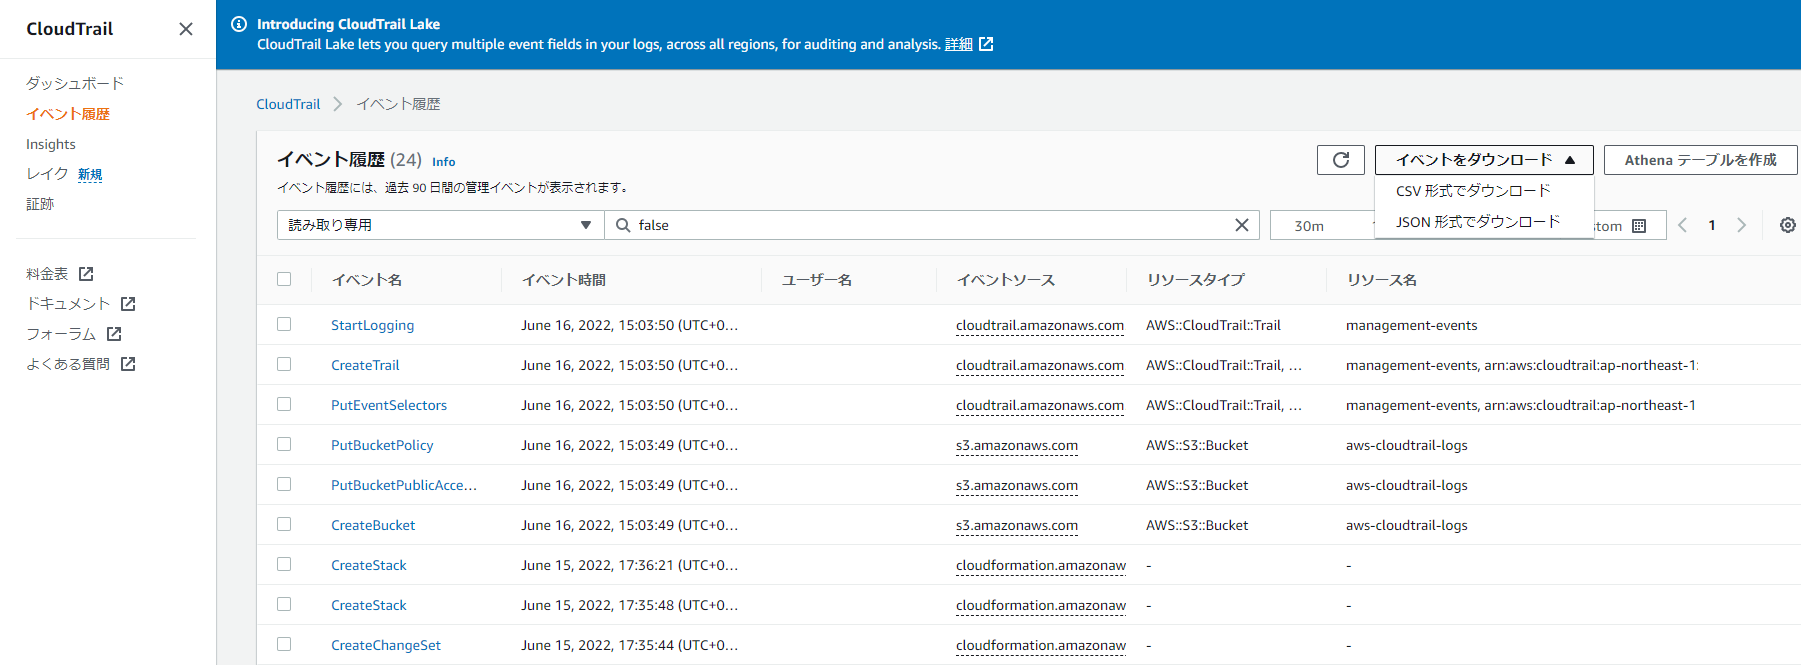
Task: Select the CreateTrail event checkbox
Action: click(284, 364)
